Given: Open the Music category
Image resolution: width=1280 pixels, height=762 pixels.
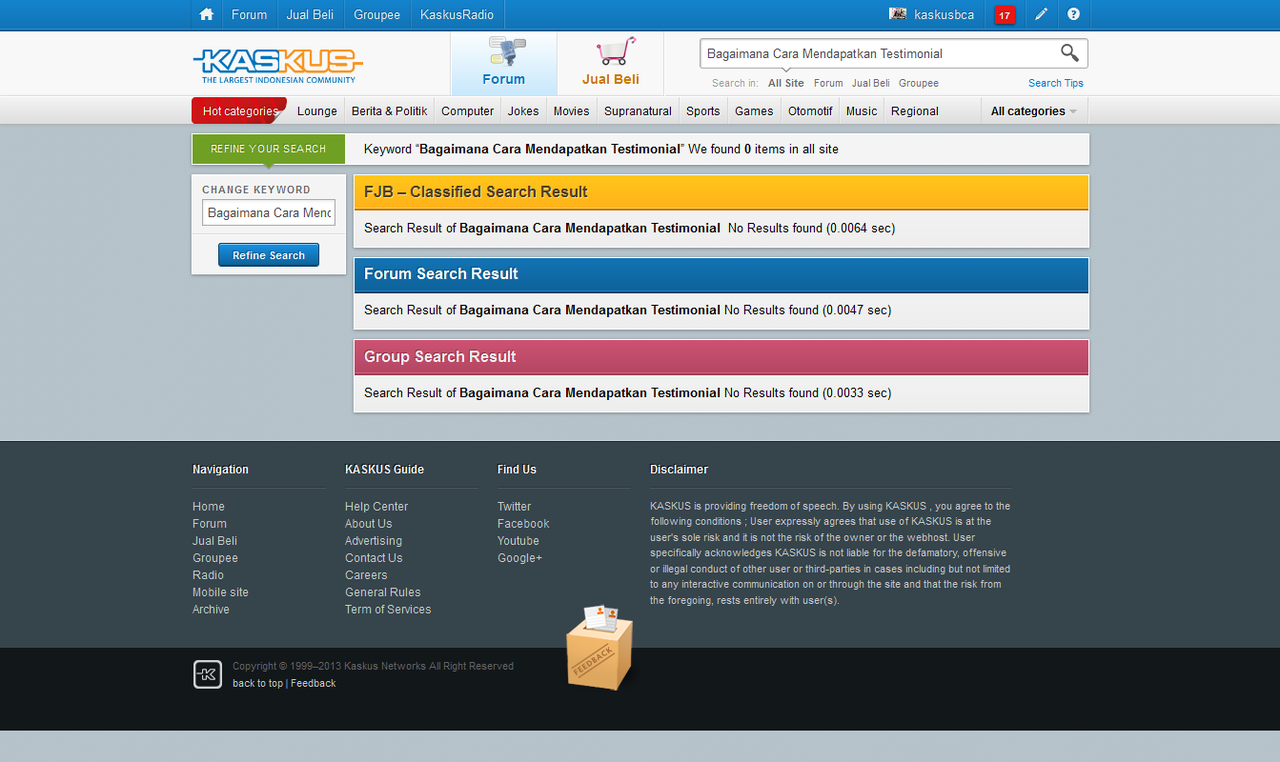Looking at the screenshot, I should coord(861,111).
